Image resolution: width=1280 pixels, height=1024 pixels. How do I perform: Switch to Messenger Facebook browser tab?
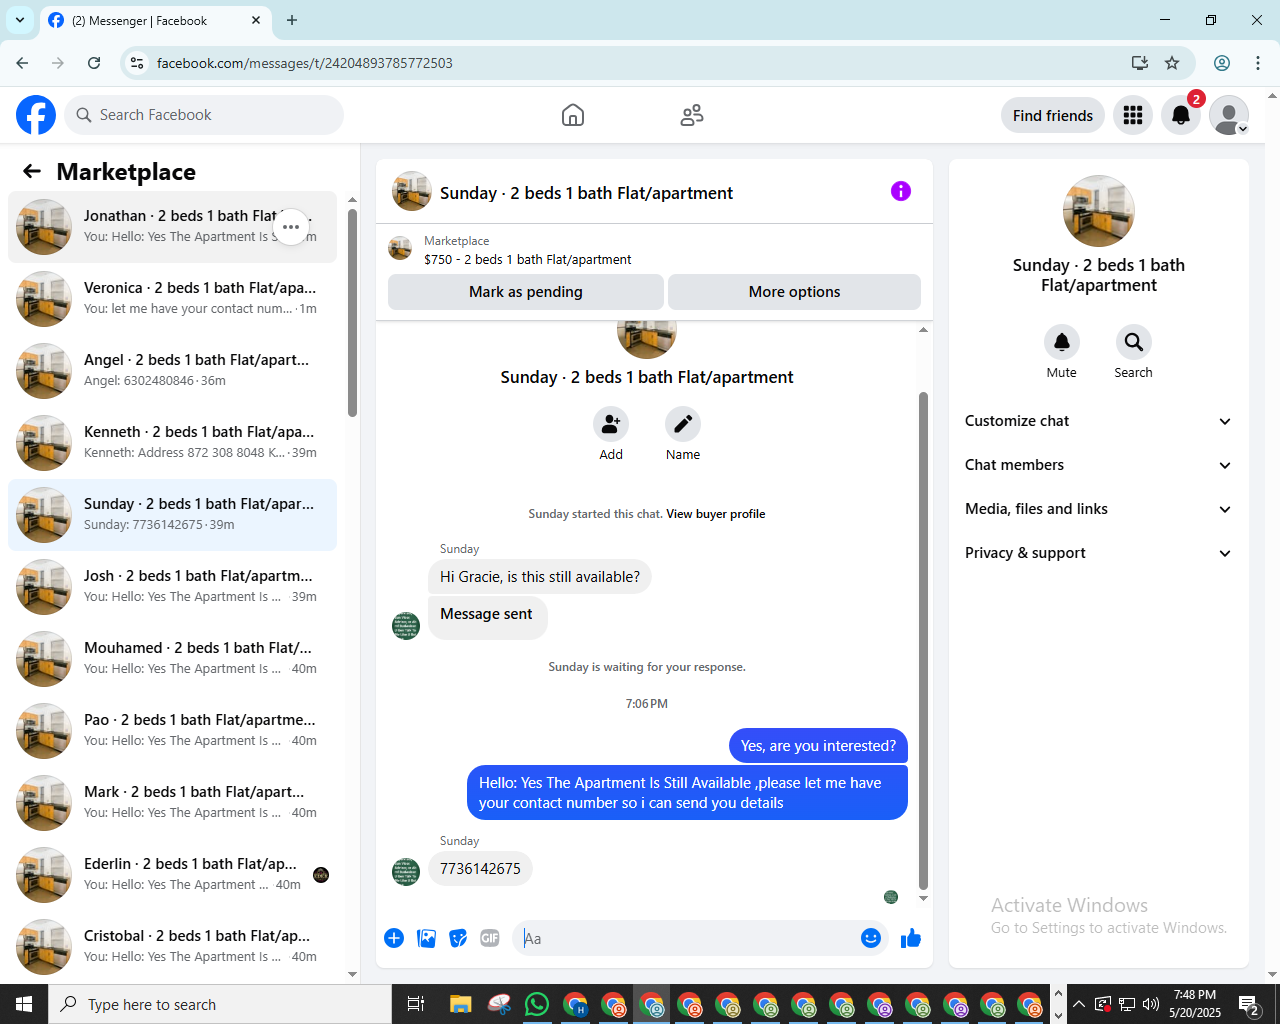155,20
